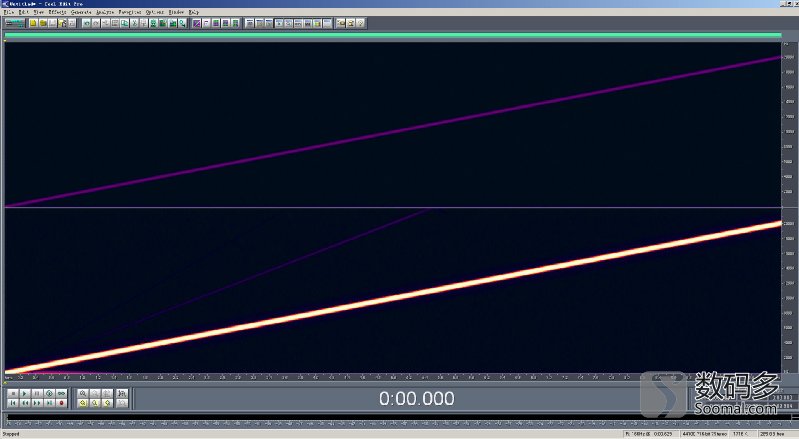Toggle spectral view icon in toolbar
799x439 pixels.
click(x=197, y=23)
